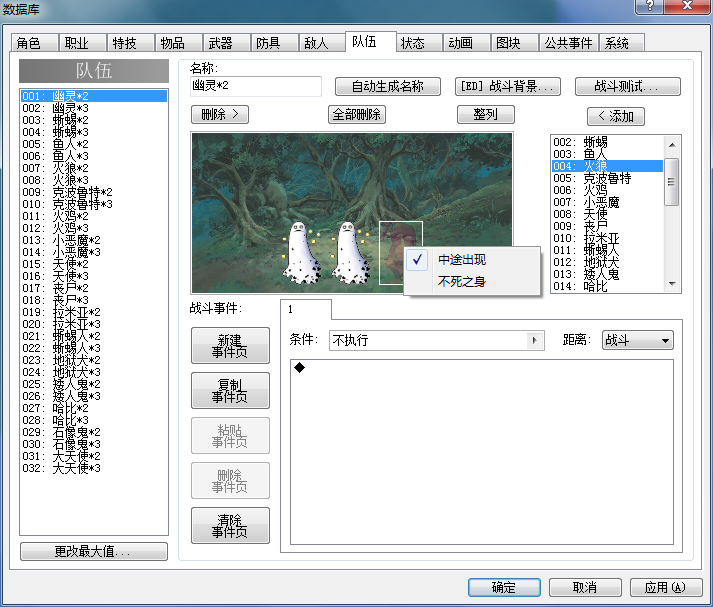Select troop 013: 小恶魔*2

coord(94,240)
